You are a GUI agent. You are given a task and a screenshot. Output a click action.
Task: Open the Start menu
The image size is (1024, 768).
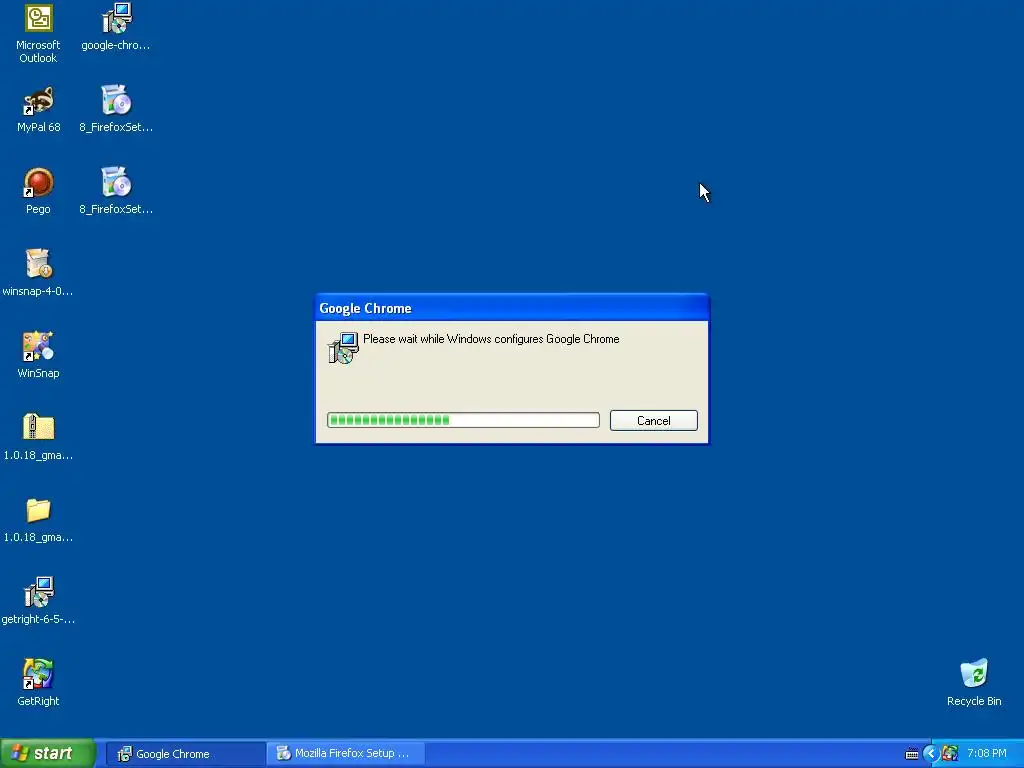tap(48, 754)
